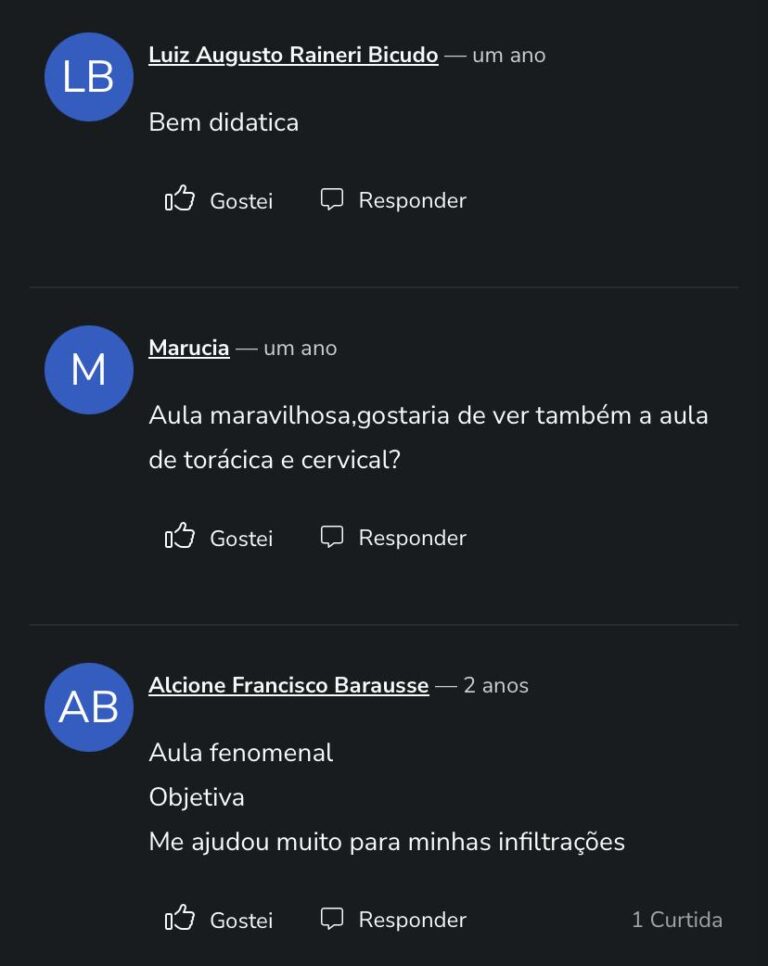Click the thumbs-up icon under Luiz's comment

pyautogui.click(x=180, y=199)
